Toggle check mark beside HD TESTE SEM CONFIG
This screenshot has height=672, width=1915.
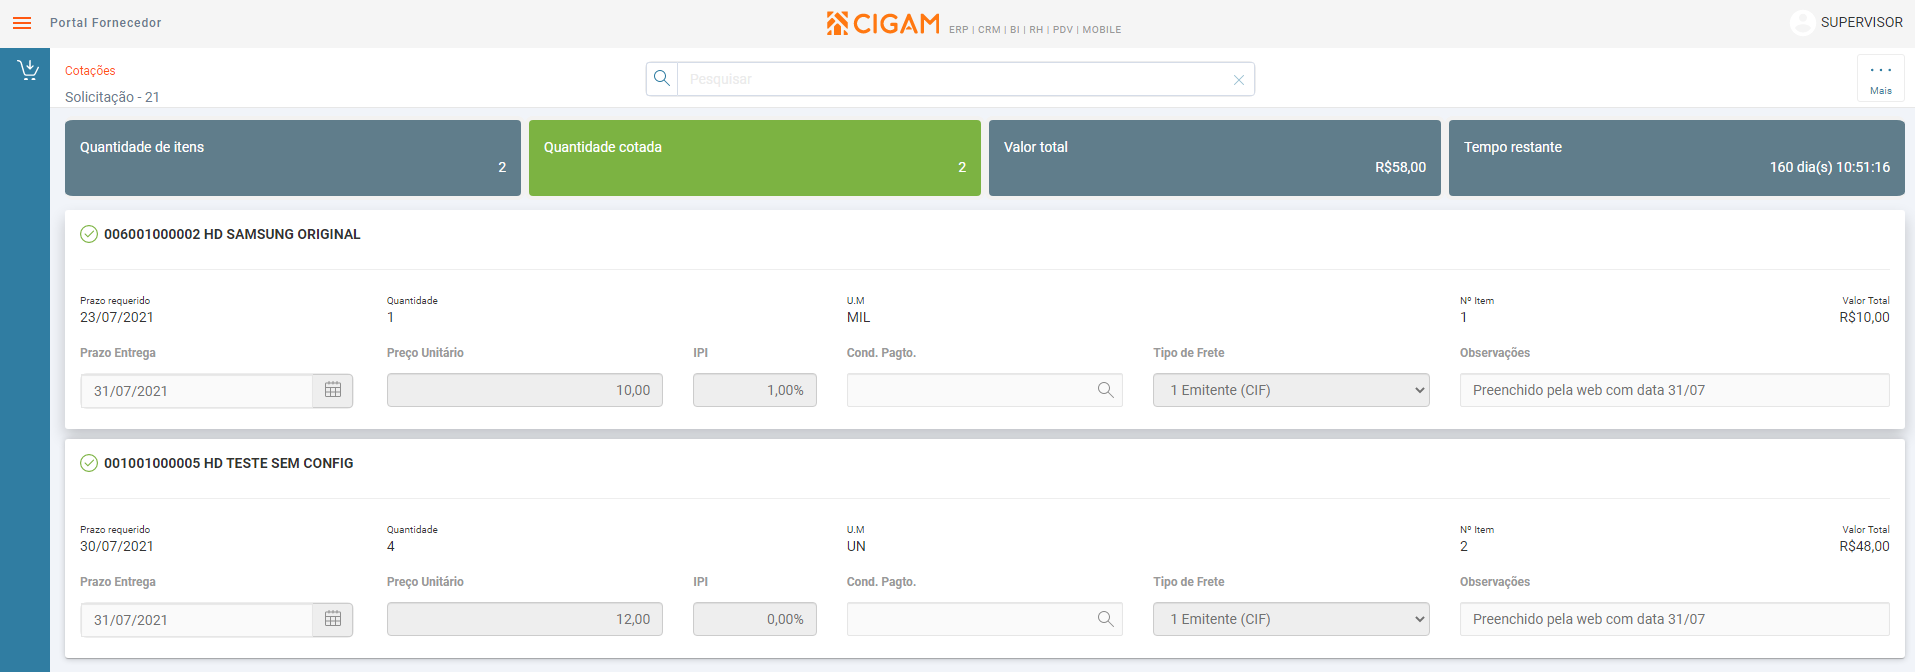(89, 463)
